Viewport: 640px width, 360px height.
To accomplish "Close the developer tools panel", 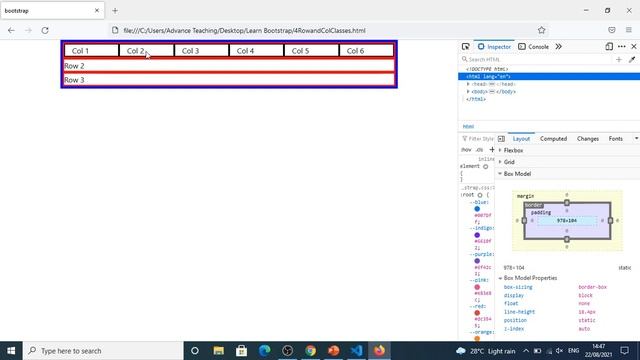I will pyautogui.click(x=634, y=47).
